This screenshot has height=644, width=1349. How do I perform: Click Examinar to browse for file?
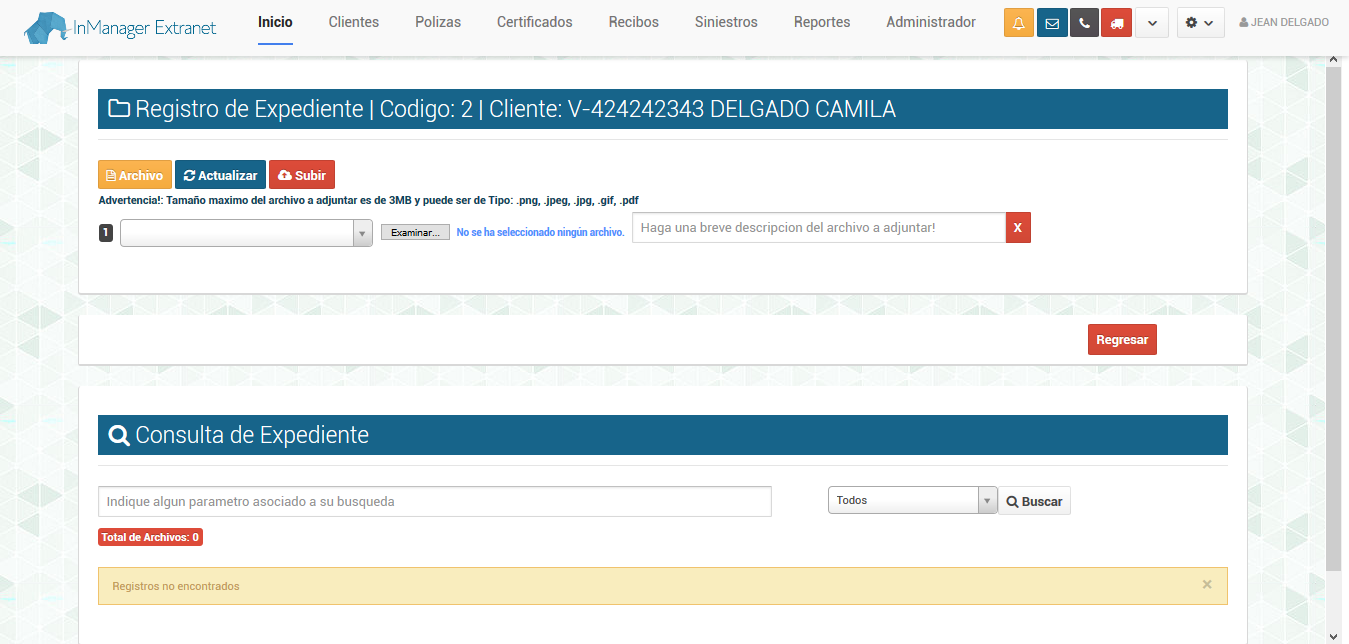point(415,232)
